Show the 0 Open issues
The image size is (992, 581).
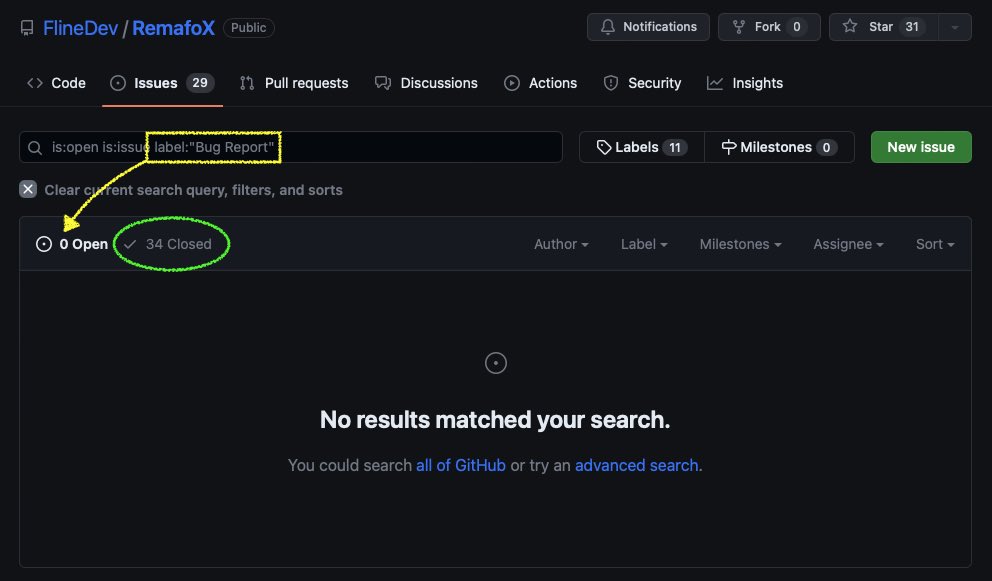tap(72, 244)
